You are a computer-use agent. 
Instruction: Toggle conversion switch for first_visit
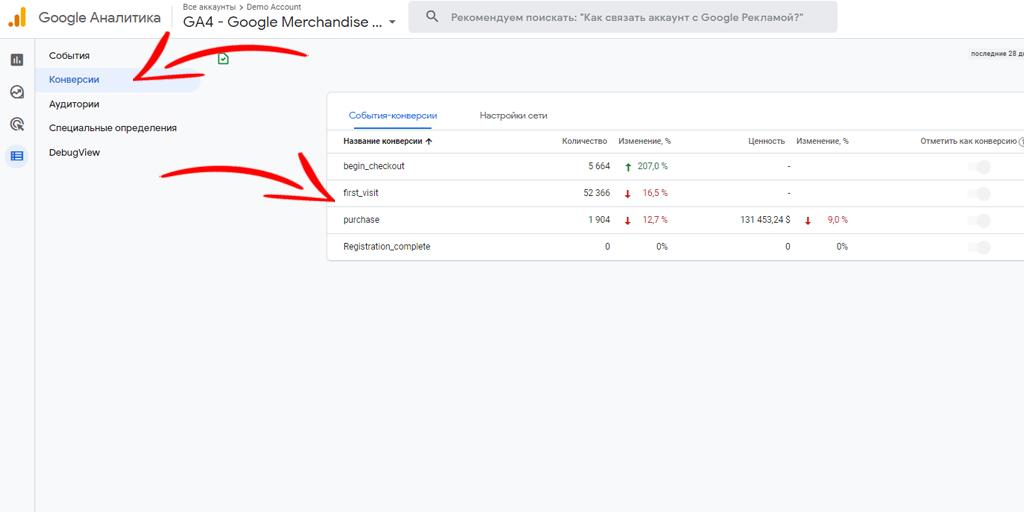980,193
